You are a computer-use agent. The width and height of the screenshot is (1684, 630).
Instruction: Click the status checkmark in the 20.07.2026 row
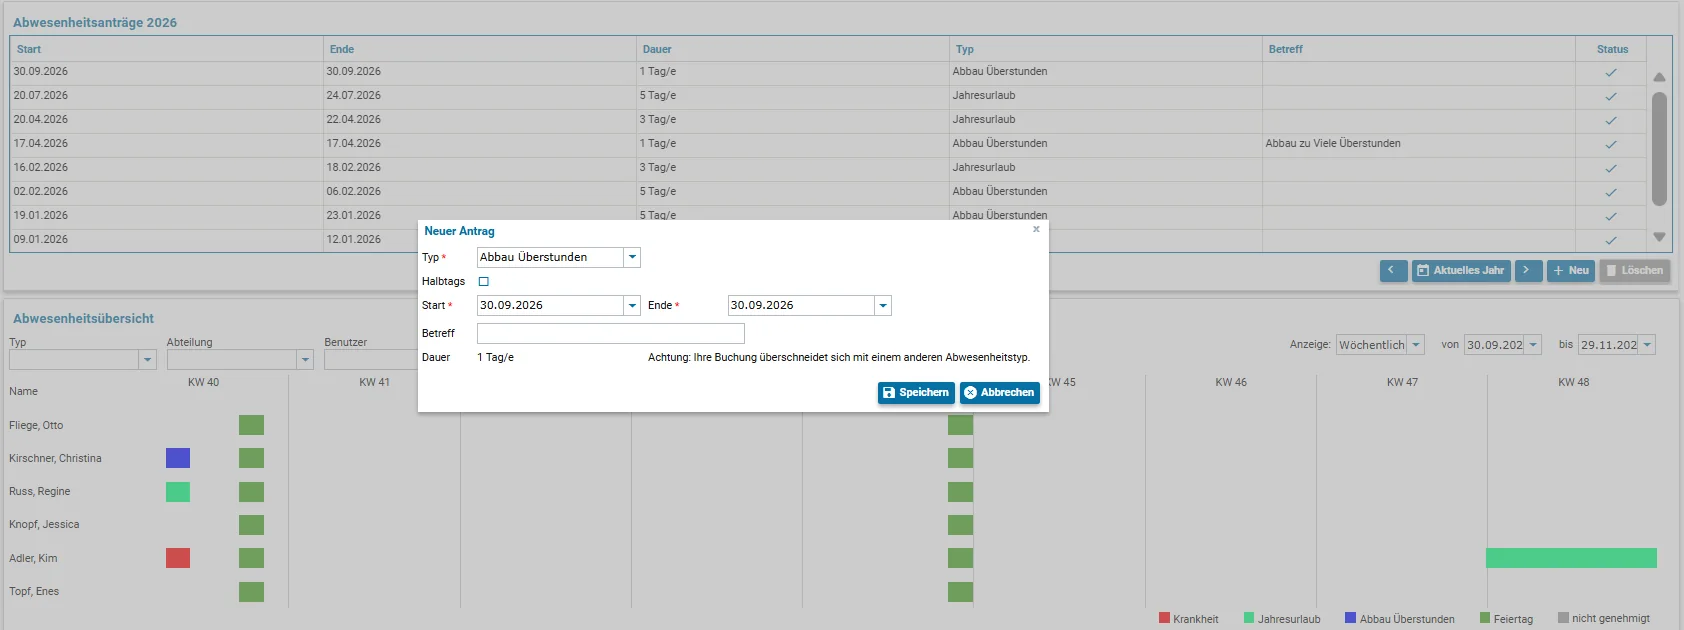(1611, 96)
